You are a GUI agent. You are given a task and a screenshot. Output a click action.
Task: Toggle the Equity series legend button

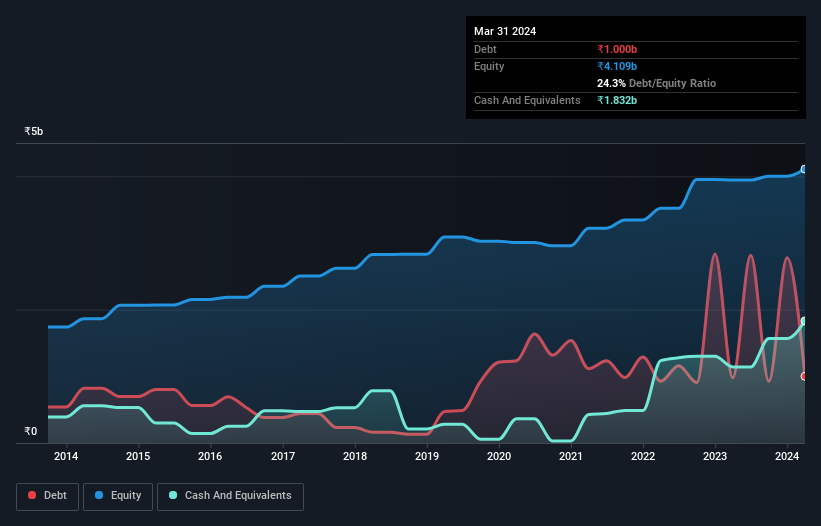(x=118, y=496)
